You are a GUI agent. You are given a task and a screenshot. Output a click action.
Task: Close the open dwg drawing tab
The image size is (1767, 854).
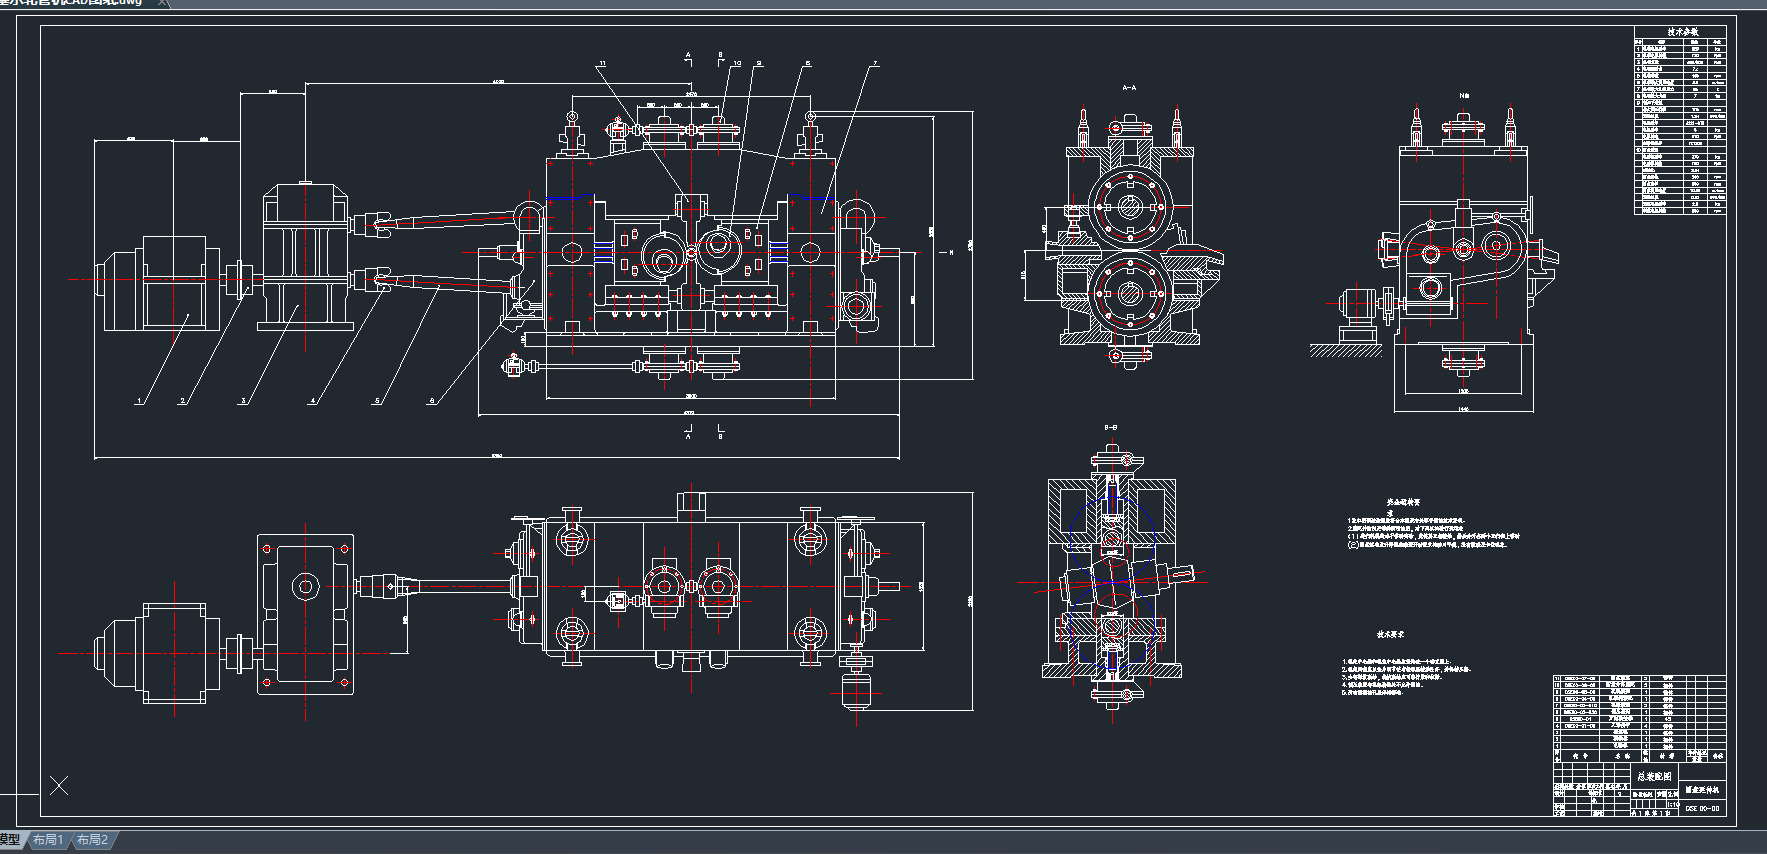pyautogui.click(x=163, y=3)
